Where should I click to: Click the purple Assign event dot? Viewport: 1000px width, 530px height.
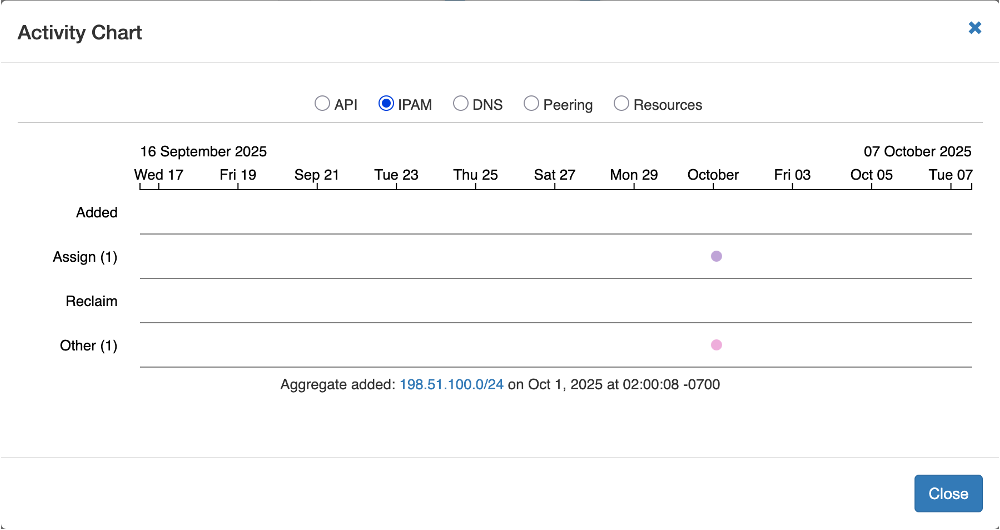[x=716, y=256]
